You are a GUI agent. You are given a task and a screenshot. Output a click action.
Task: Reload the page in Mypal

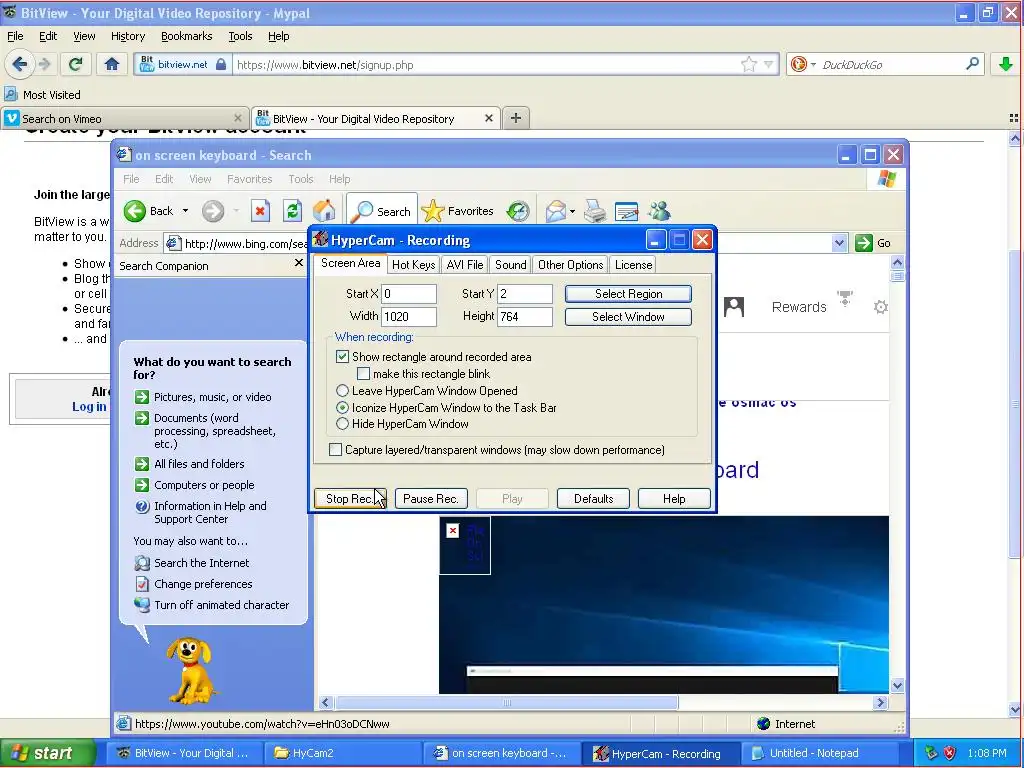pos(75,64)
